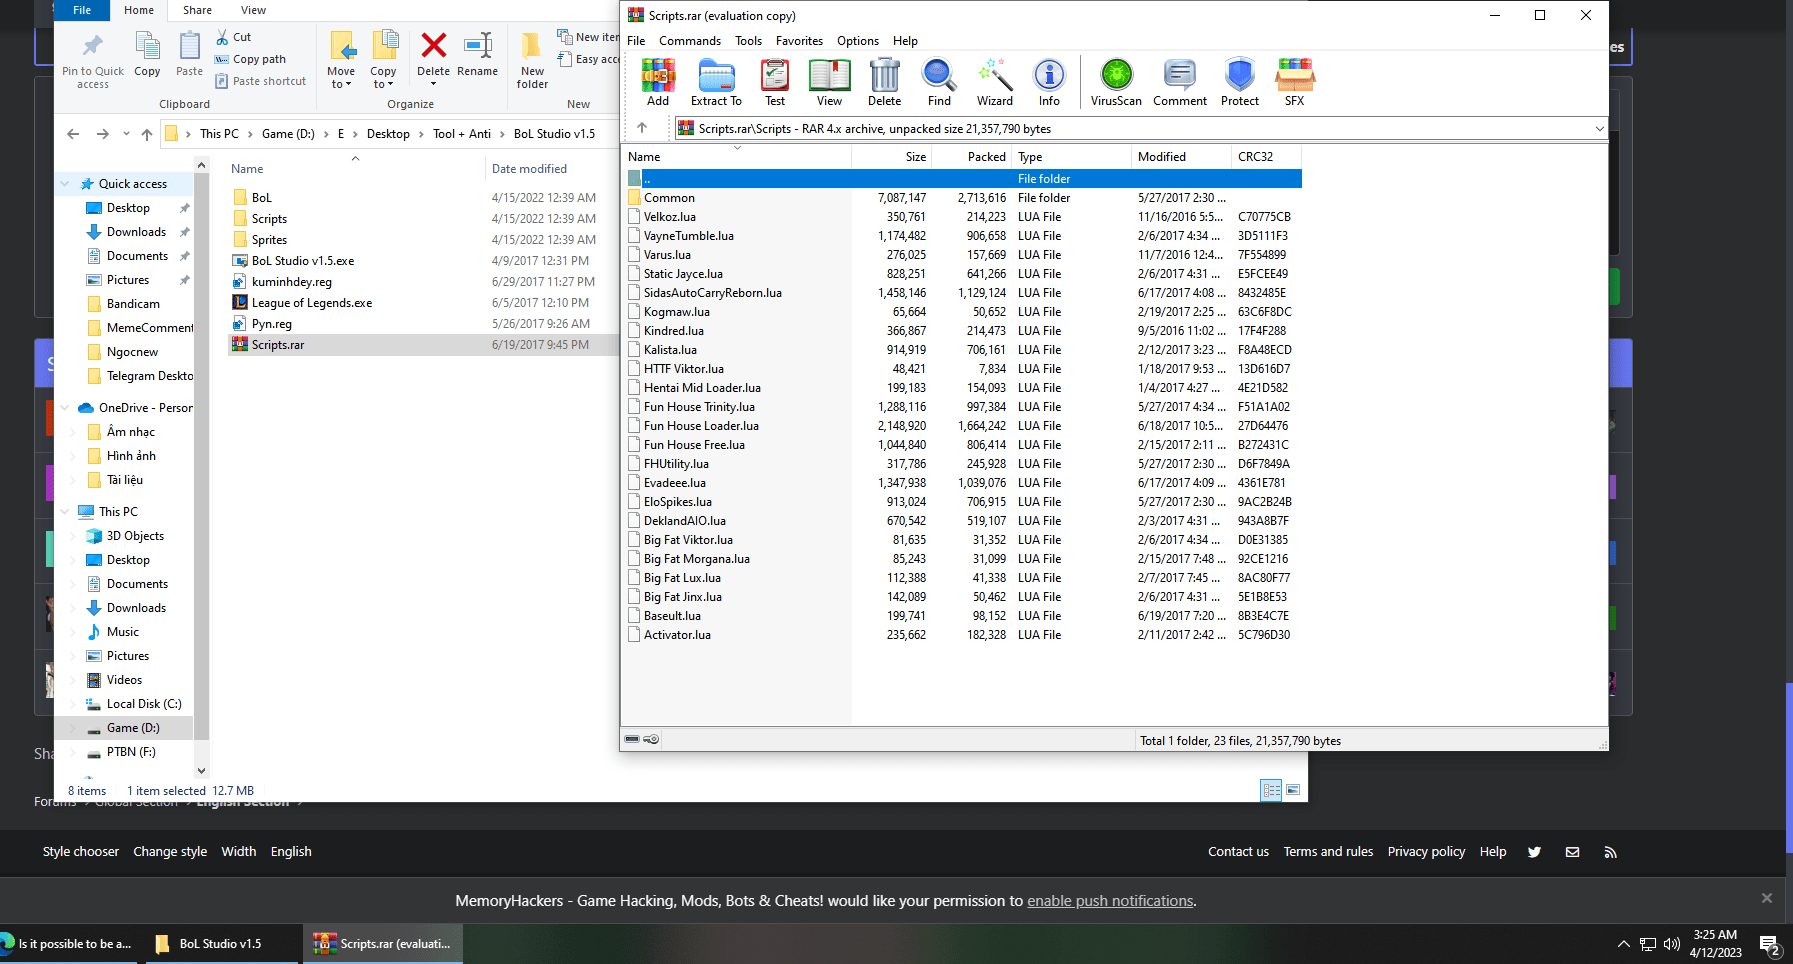The height and width of the screenshot is (964, 1793).
Task: Select the Common folder in archive
Action: point(669,198)
